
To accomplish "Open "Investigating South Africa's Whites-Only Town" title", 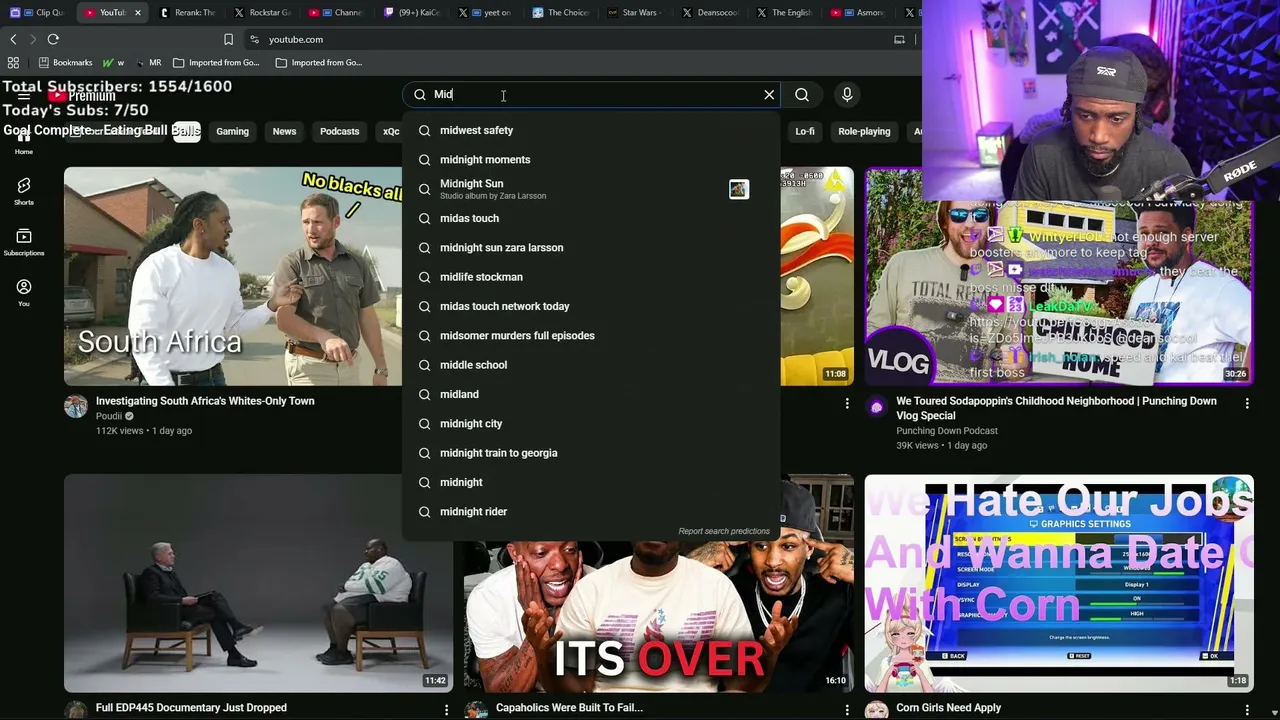I will click(205, 401).
